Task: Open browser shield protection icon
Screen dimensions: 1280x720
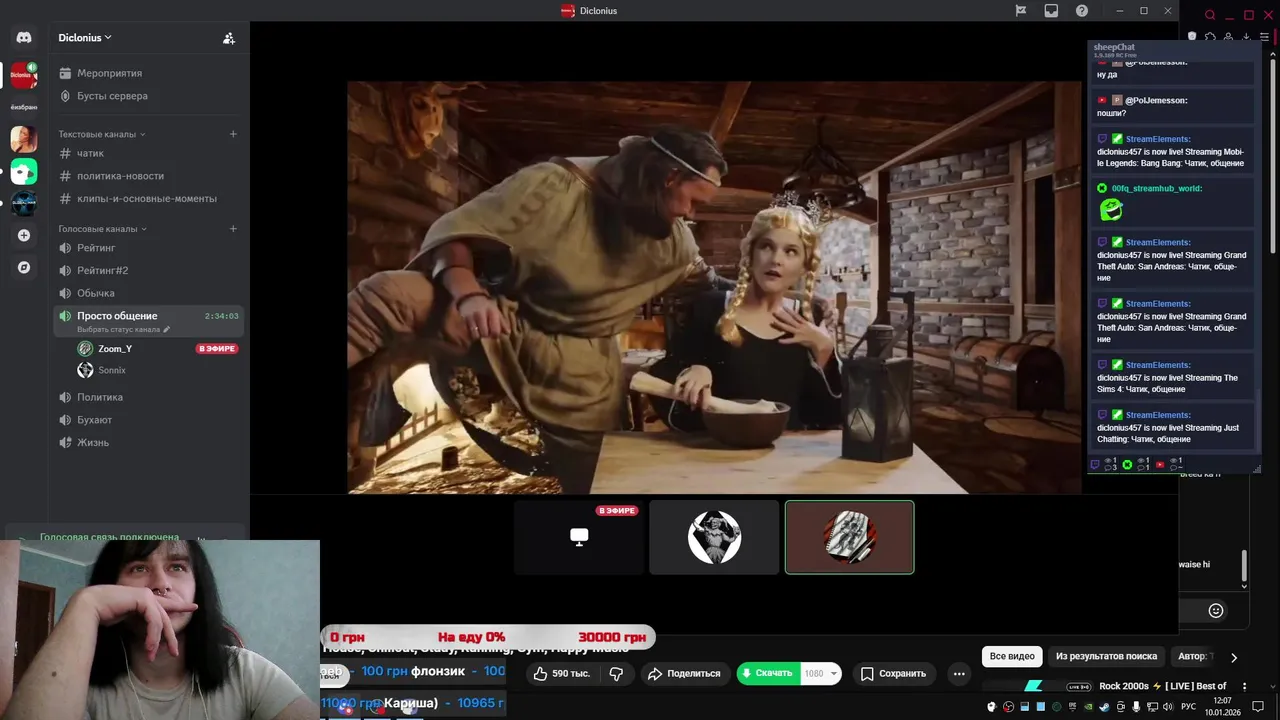Action: [1192, 37]
